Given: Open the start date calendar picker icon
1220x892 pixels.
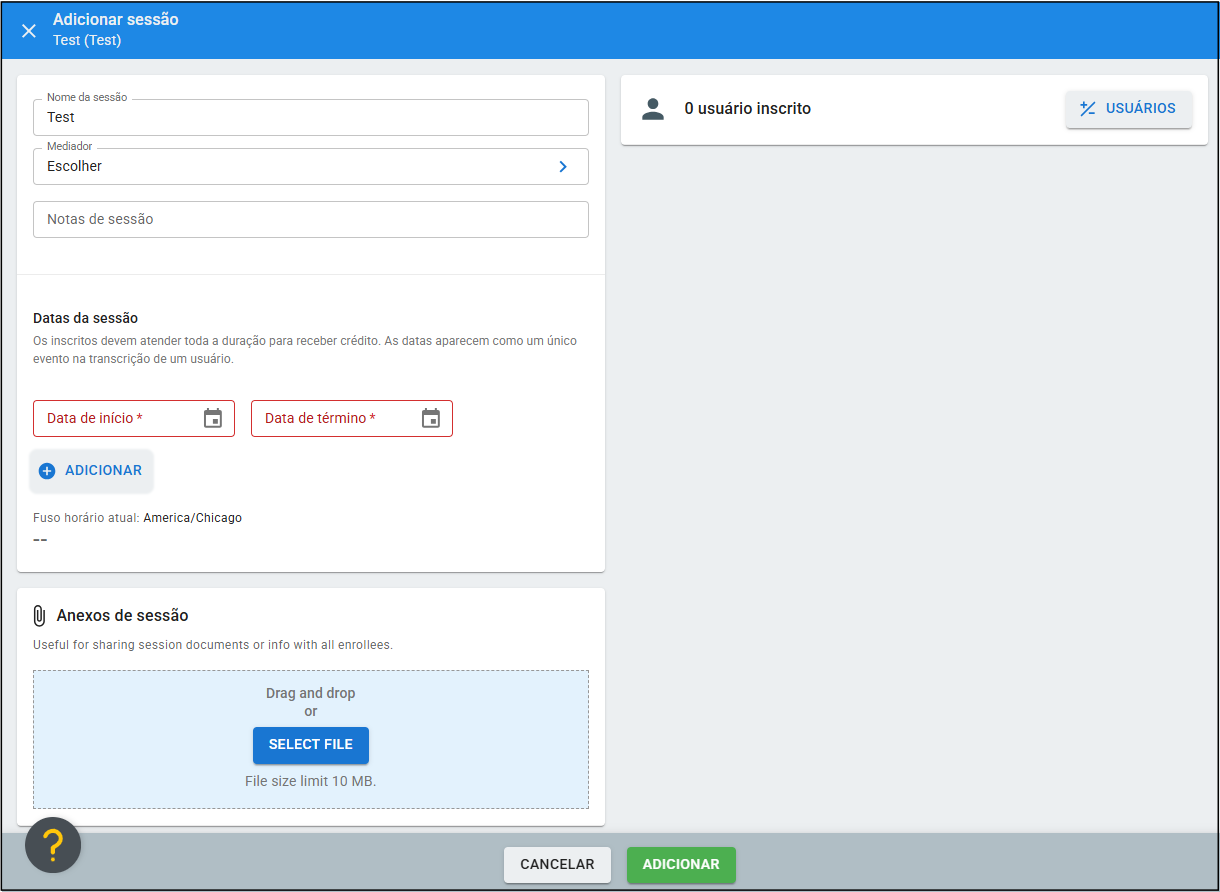Looking at the screenshot, I should click(x=213, y=419).
